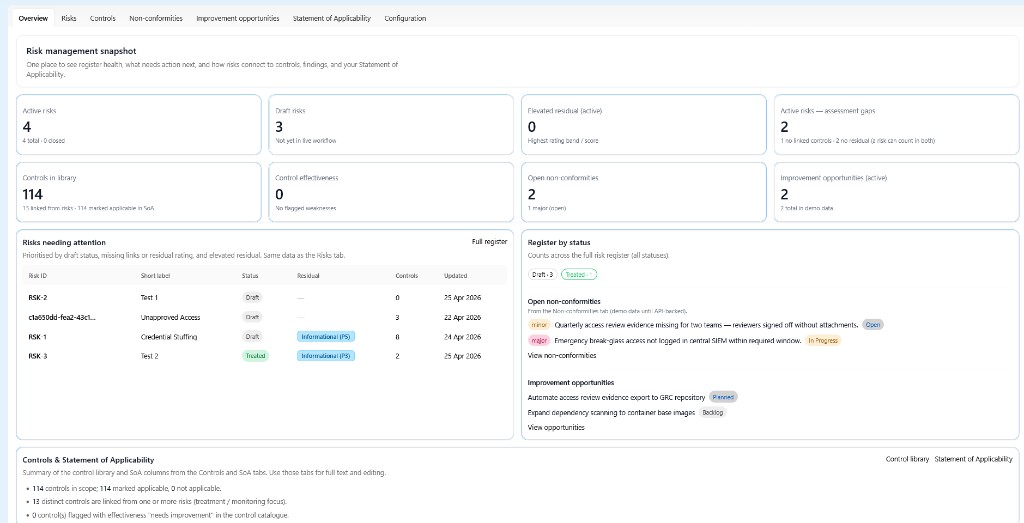Open the Improvement opportunities tab
Screen dimensions: 1024x523
(238, 18)
